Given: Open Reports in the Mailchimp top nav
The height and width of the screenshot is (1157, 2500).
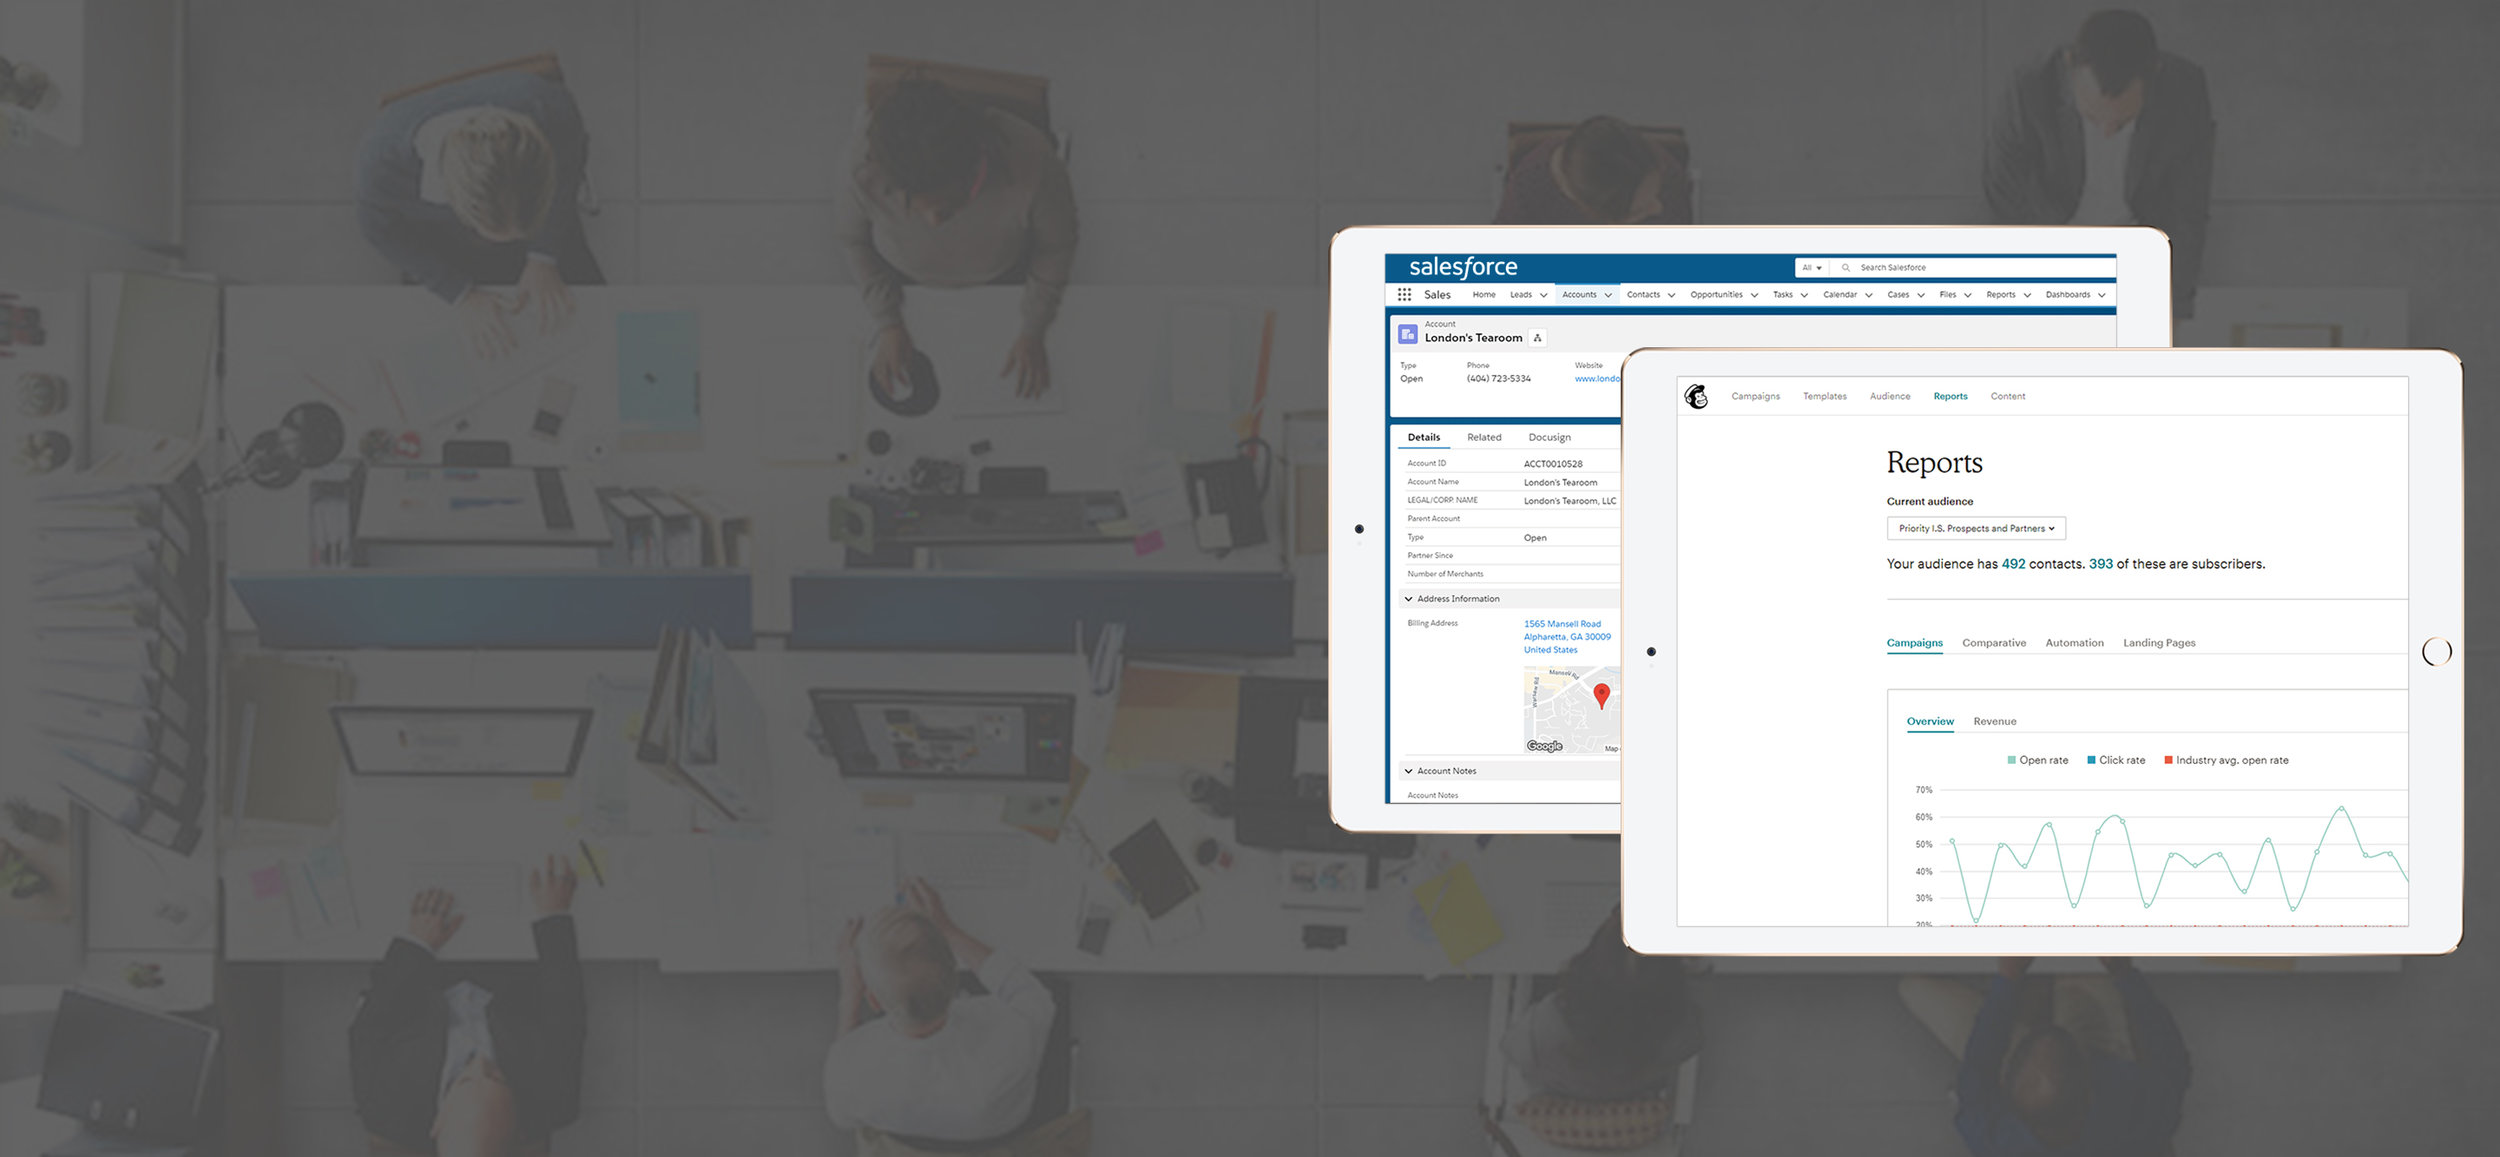Looking at the screenshot, I should 1950,397.
